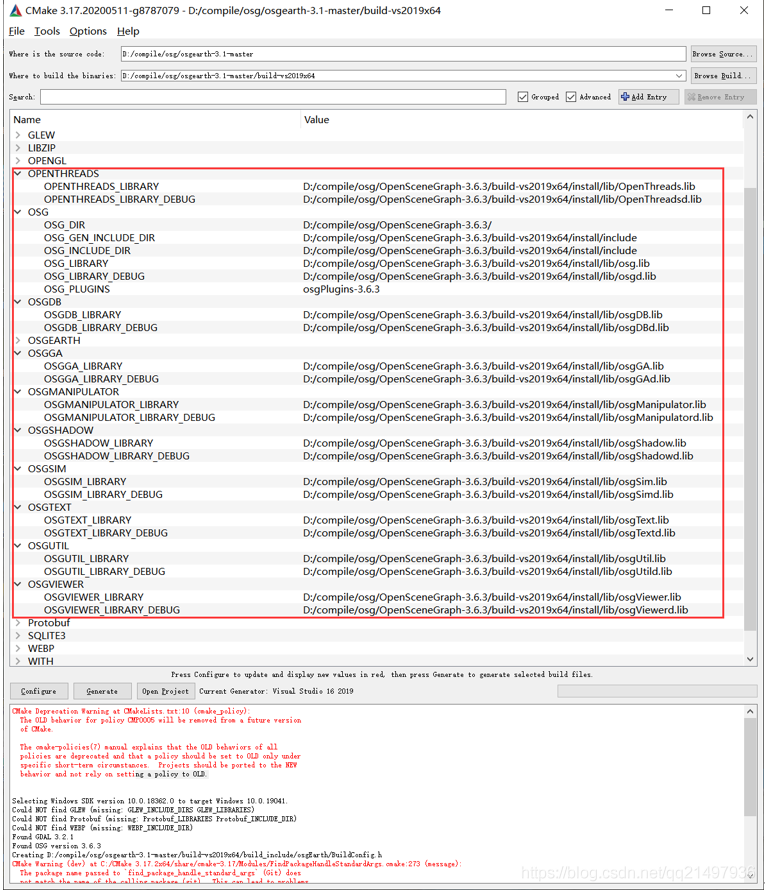Click the 'Found GDAL 3.2.1' log line
The width and height of the screenshot is (765, 891).
pyautogui.click(x=43, y=836)
